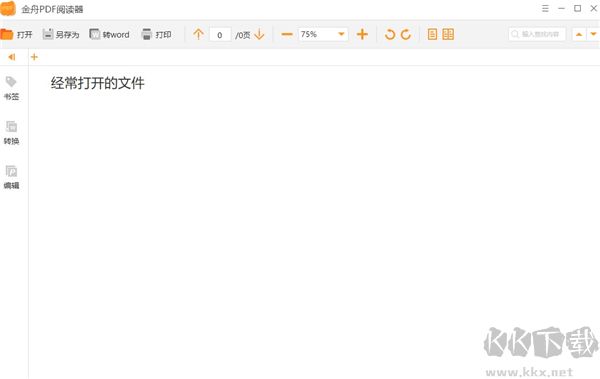
Task: Open the 书签 bookmarks panel
Action: tap(11, 88)
